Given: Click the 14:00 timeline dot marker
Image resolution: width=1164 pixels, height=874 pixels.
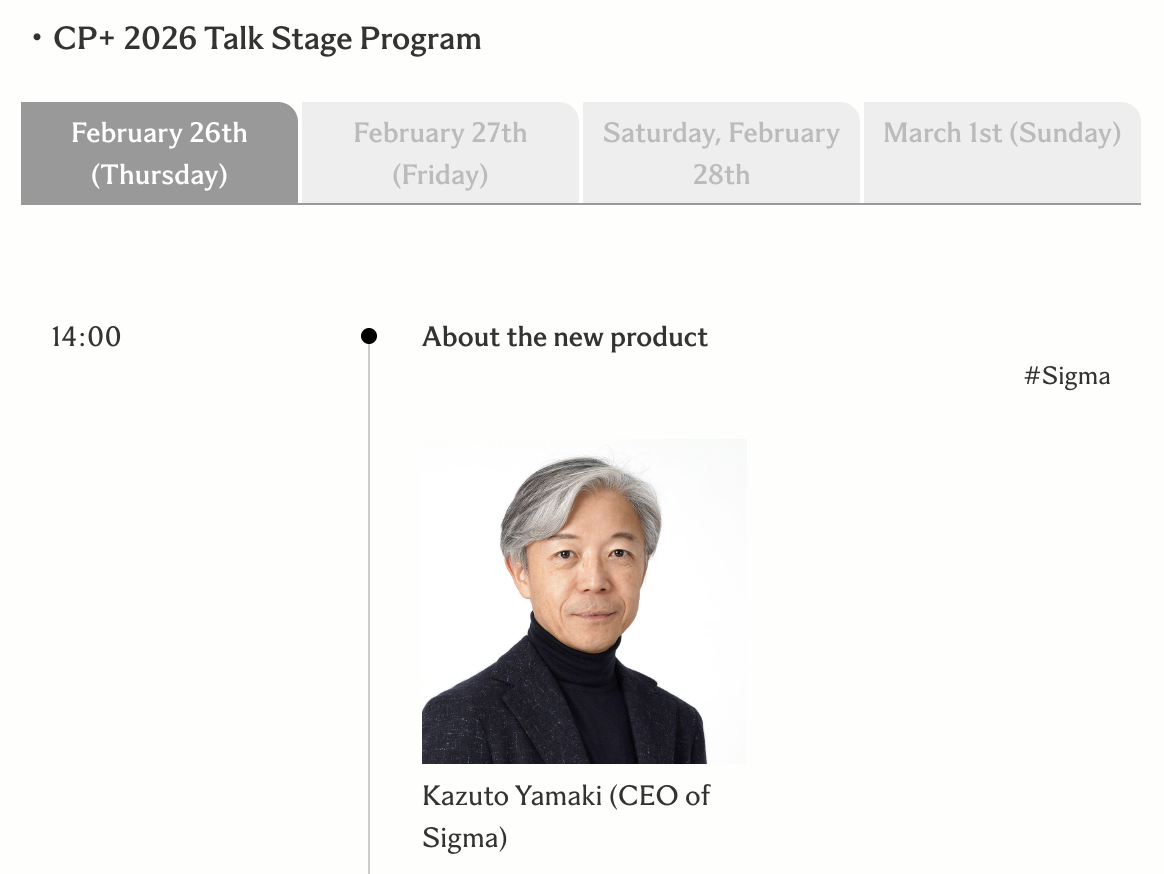Looking at the screenshot, I should pyautogui.click(x=369, y=336).
